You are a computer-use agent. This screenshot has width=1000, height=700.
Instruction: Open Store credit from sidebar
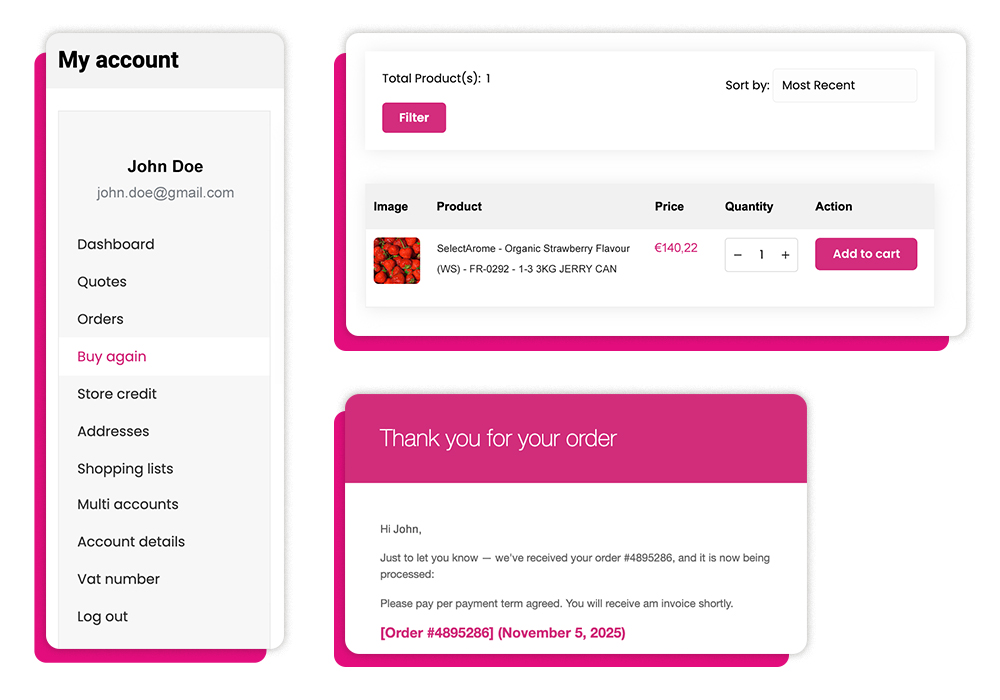(117, 394)
